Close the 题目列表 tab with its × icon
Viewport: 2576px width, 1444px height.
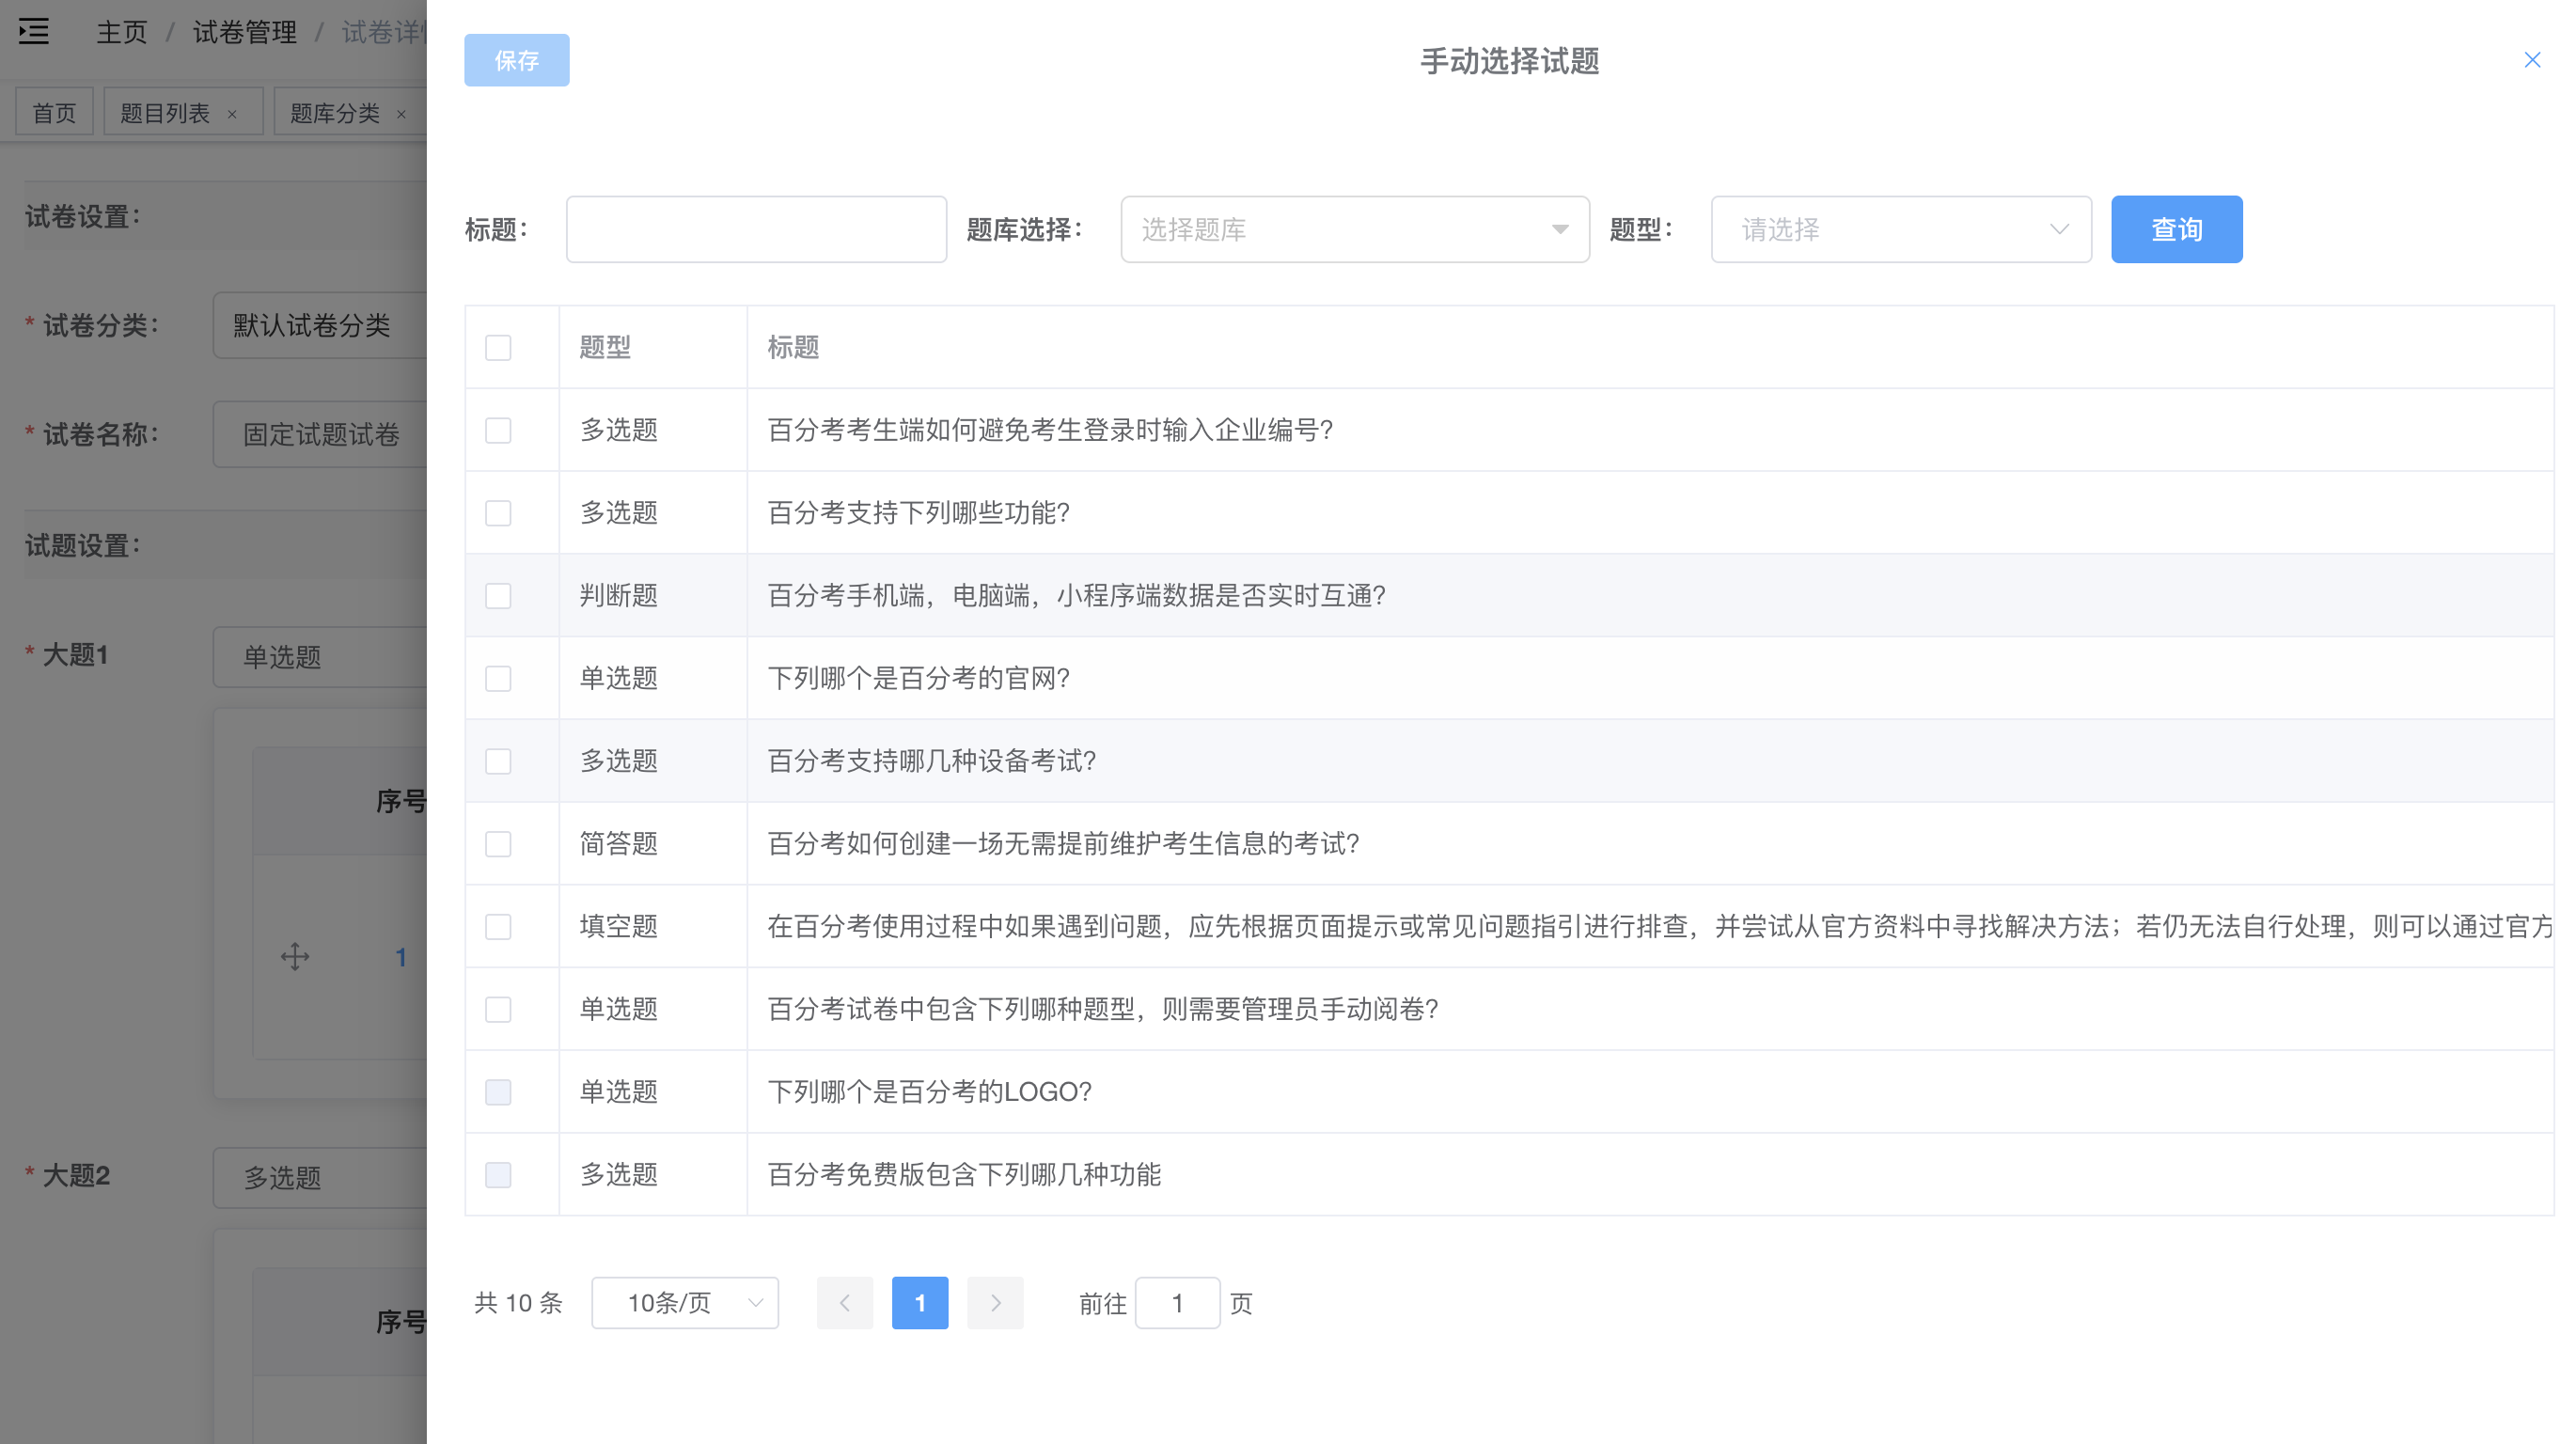click(233, 112)
